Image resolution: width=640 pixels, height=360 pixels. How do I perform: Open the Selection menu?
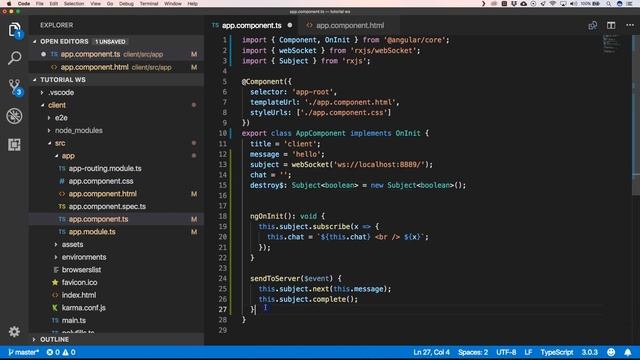pyautogui.click(x=74, y=3)
